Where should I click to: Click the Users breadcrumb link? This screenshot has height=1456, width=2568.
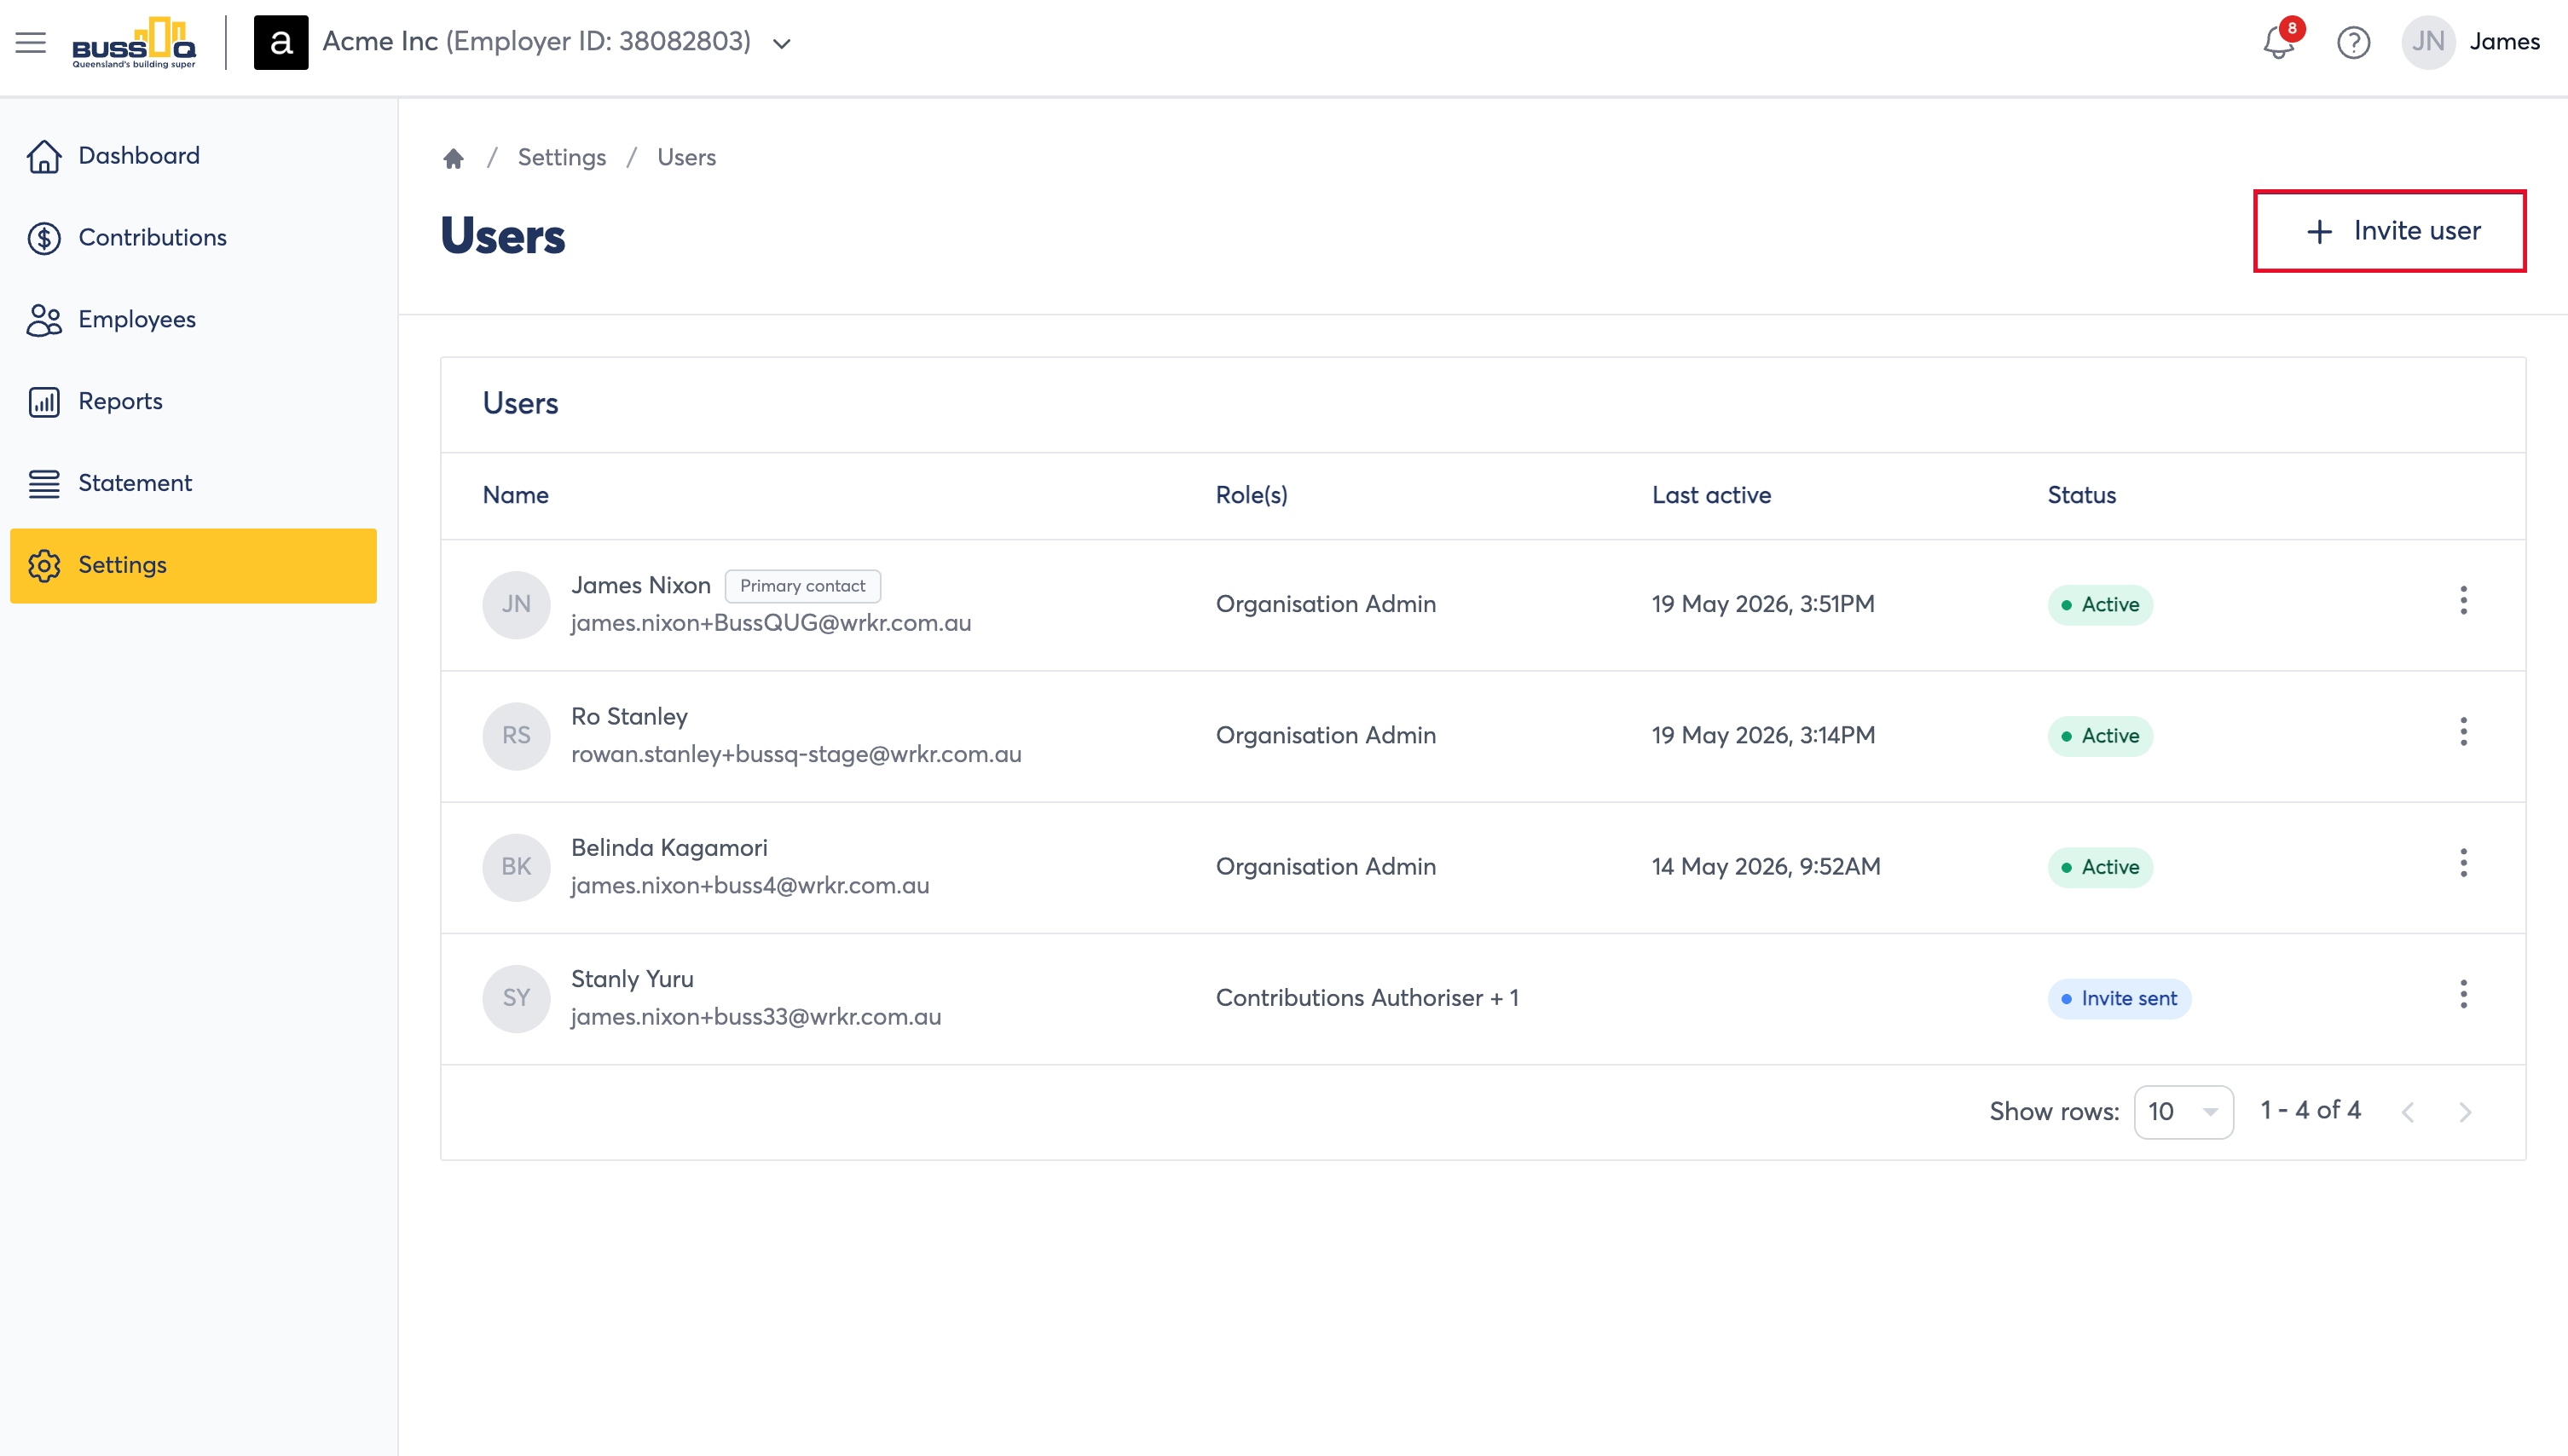click(x=686, y=158)
